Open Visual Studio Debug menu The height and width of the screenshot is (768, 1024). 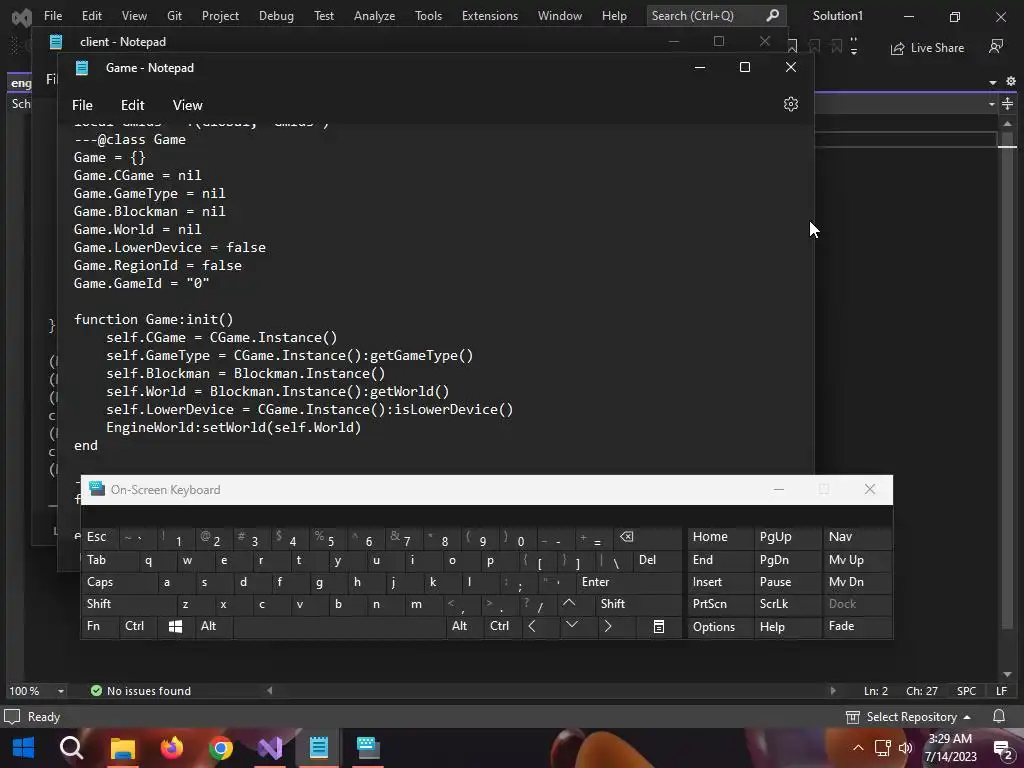[x=276, y=16]
